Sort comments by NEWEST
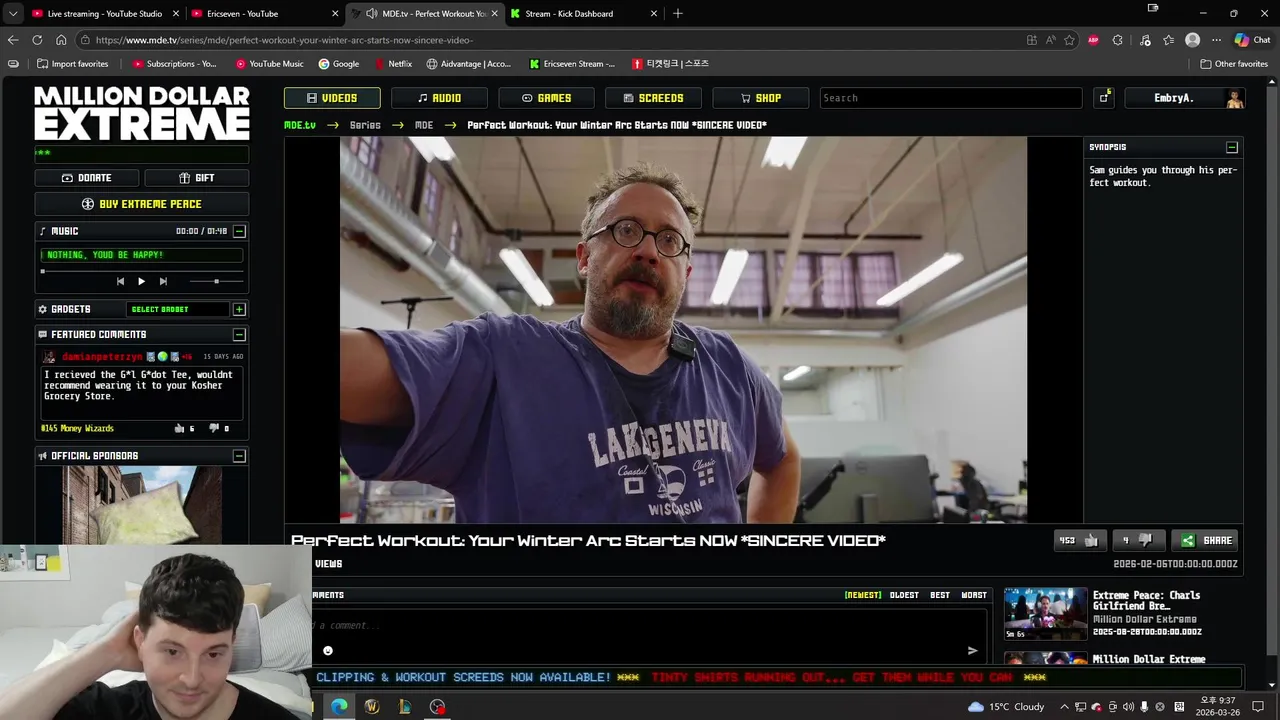Image resolution: width=1280 pixels, height=720 pixels. point(863,595)
